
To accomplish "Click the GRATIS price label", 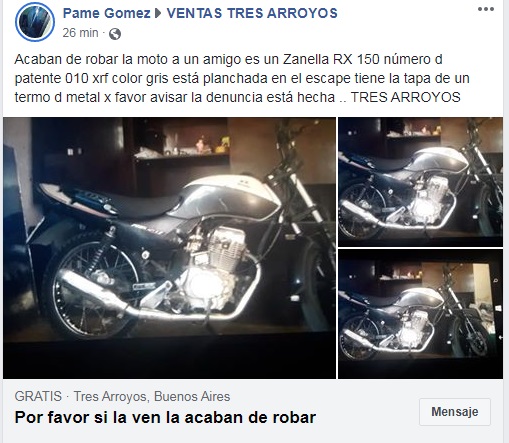I will [x=38, y=396].
